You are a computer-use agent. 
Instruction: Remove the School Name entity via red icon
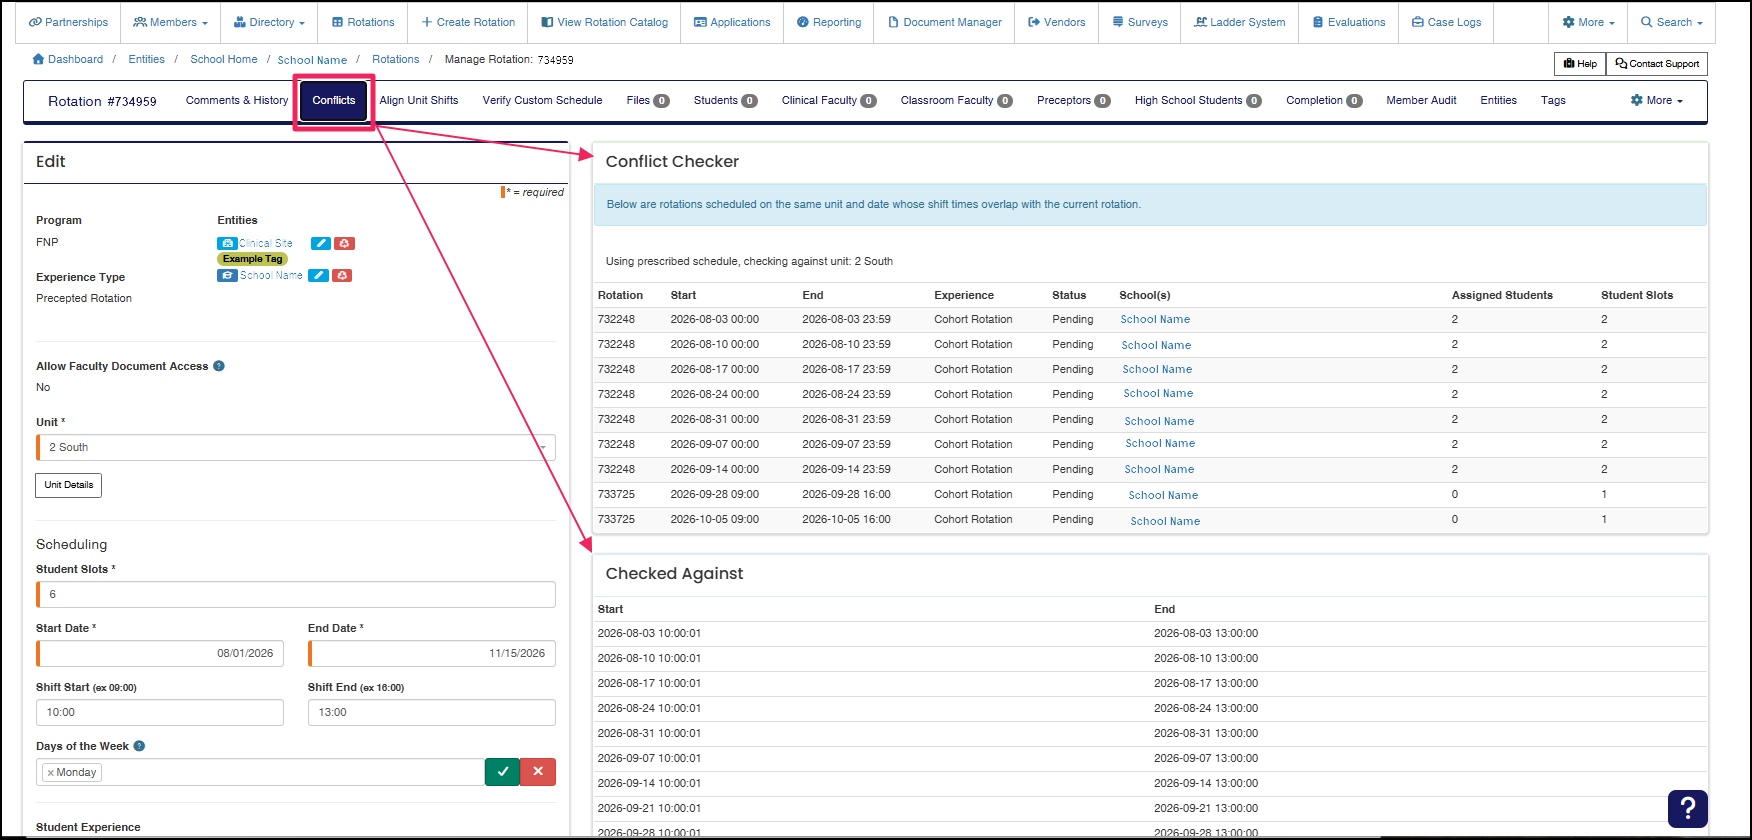point(342,275)
